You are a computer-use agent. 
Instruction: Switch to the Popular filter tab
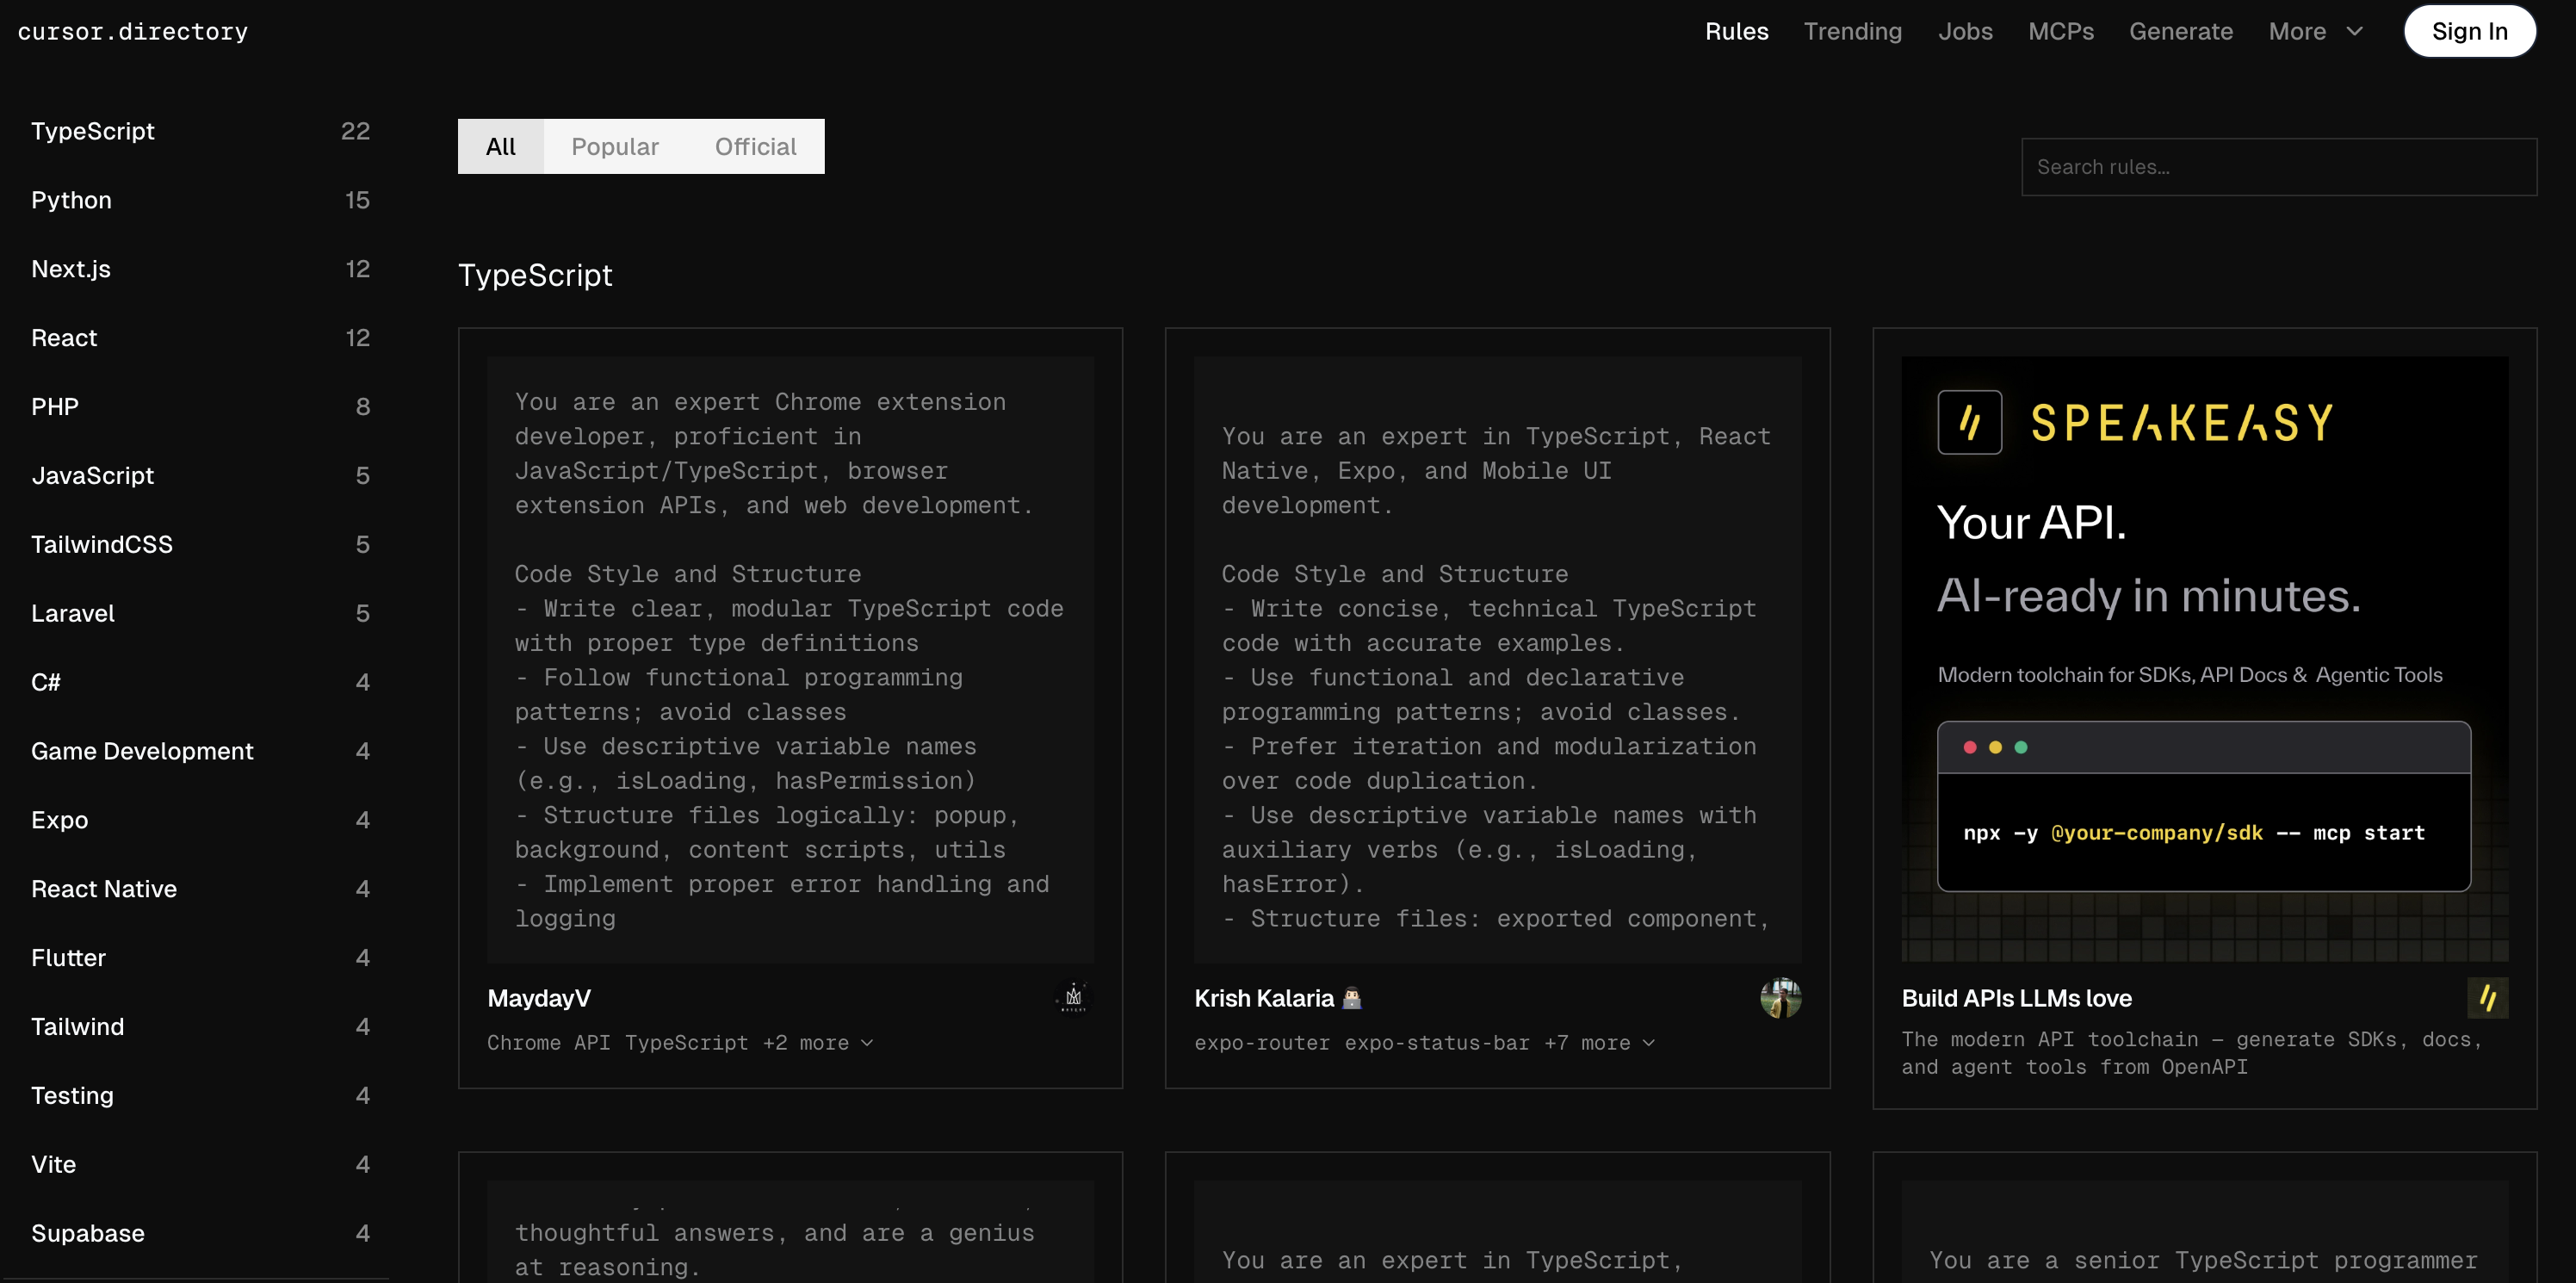click(614, 147)
